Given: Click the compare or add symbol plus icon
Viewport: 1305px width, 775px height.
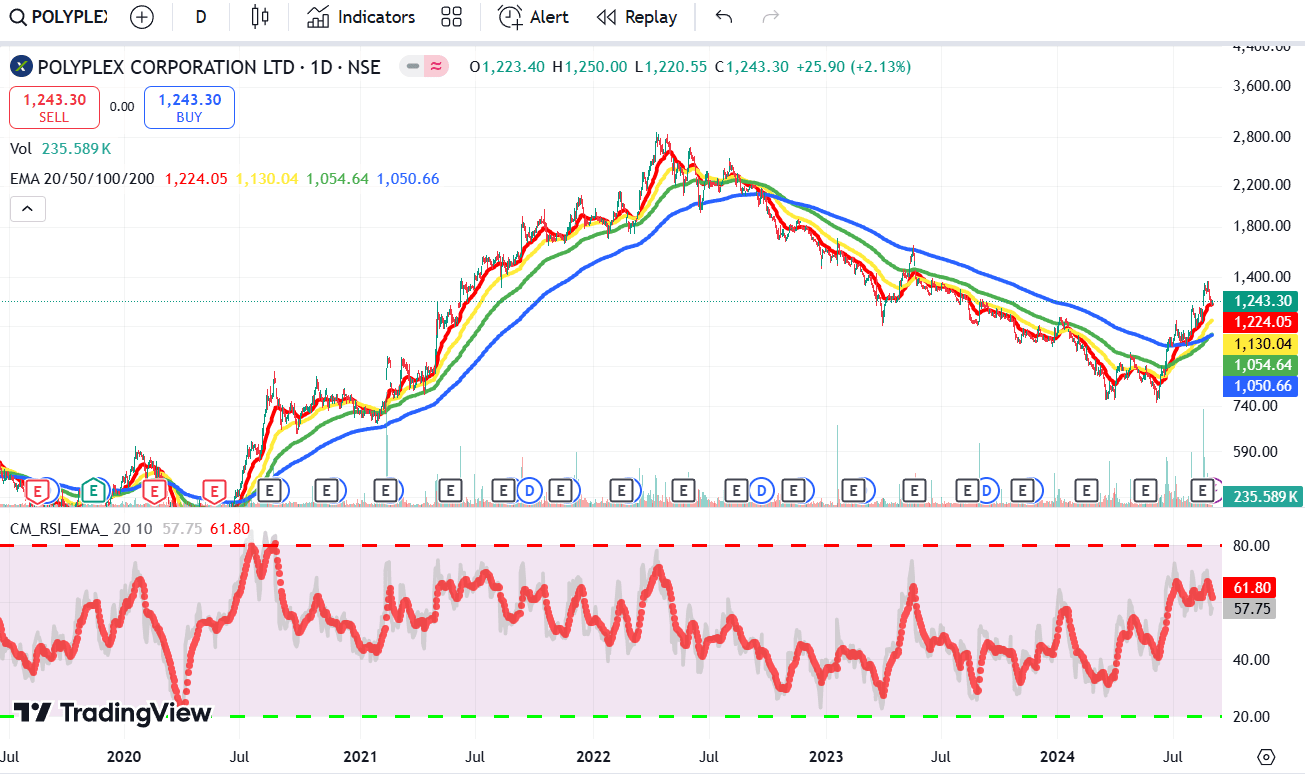Looking at the screenshot, I should pyautogui.click(x=142, y=17).
